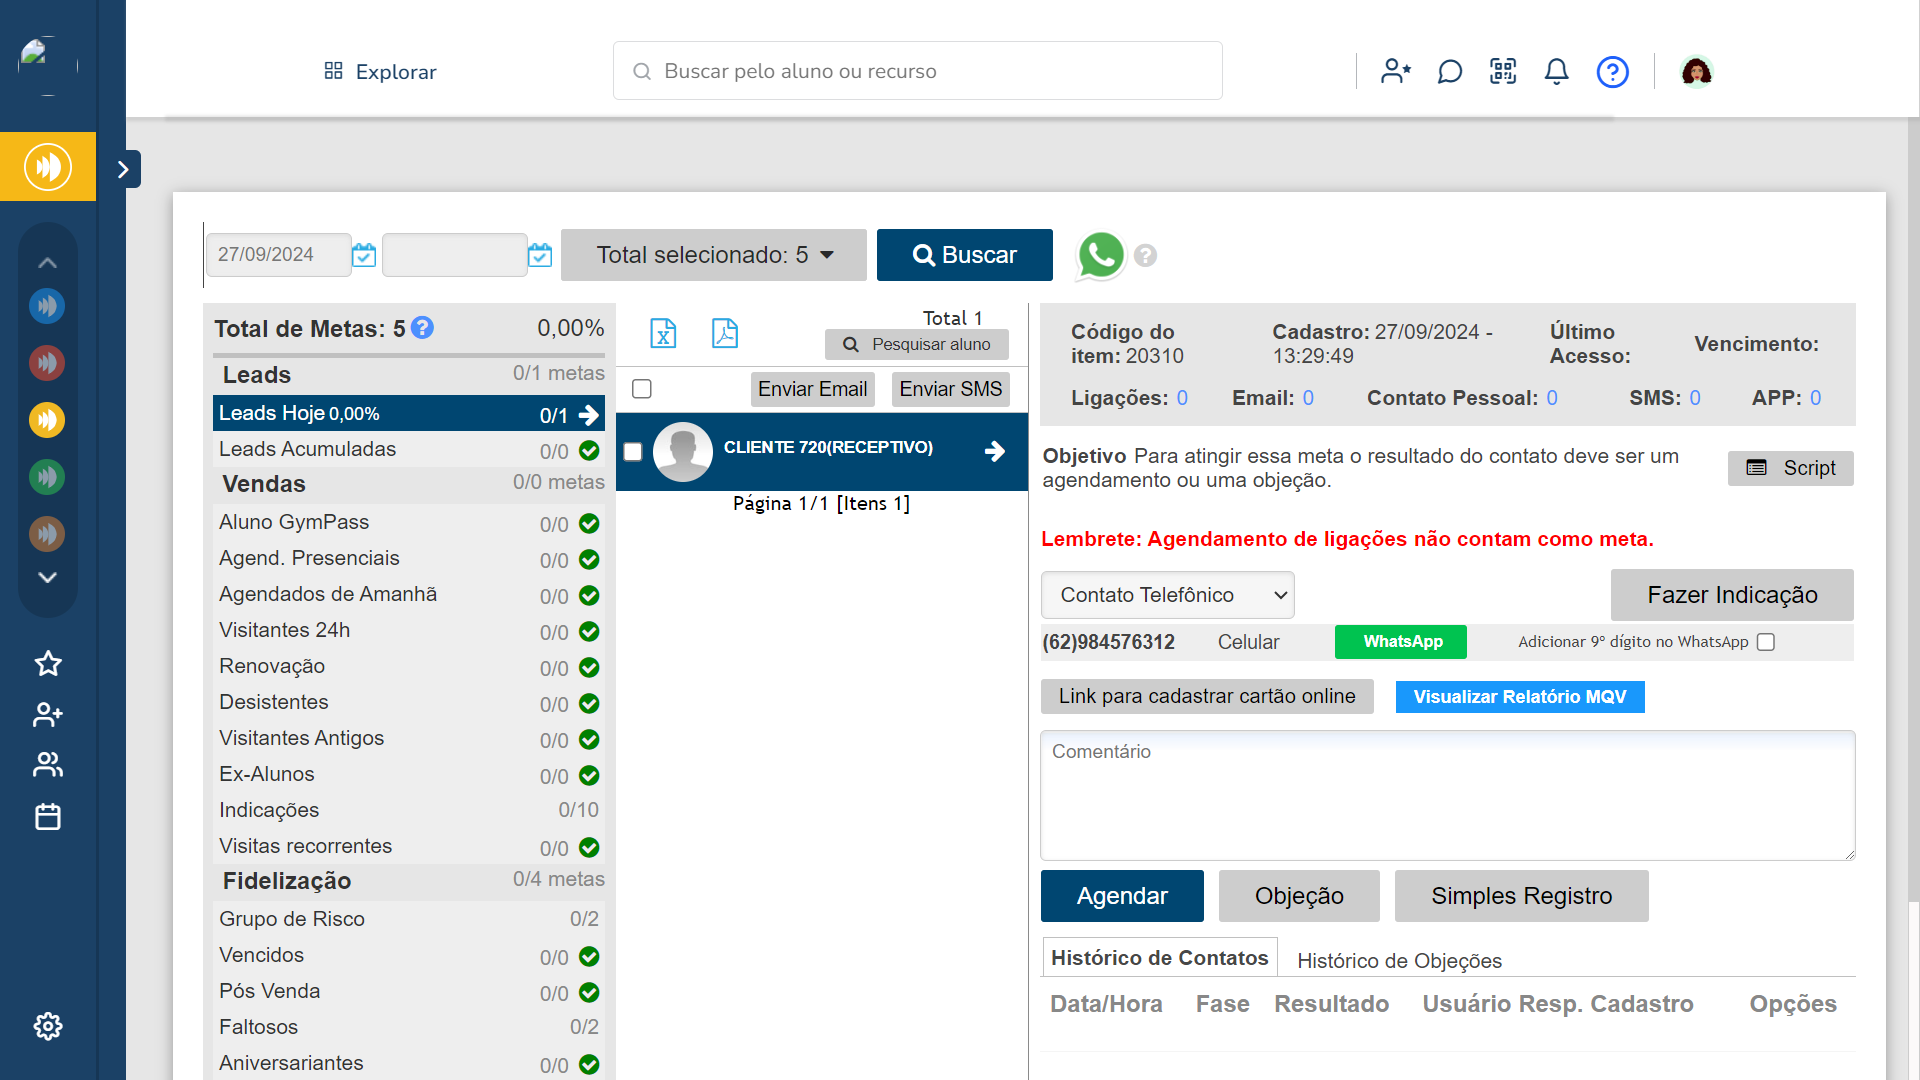
Task: Switch to Histórico de Objeções tab
Action: pos(1399,960)
